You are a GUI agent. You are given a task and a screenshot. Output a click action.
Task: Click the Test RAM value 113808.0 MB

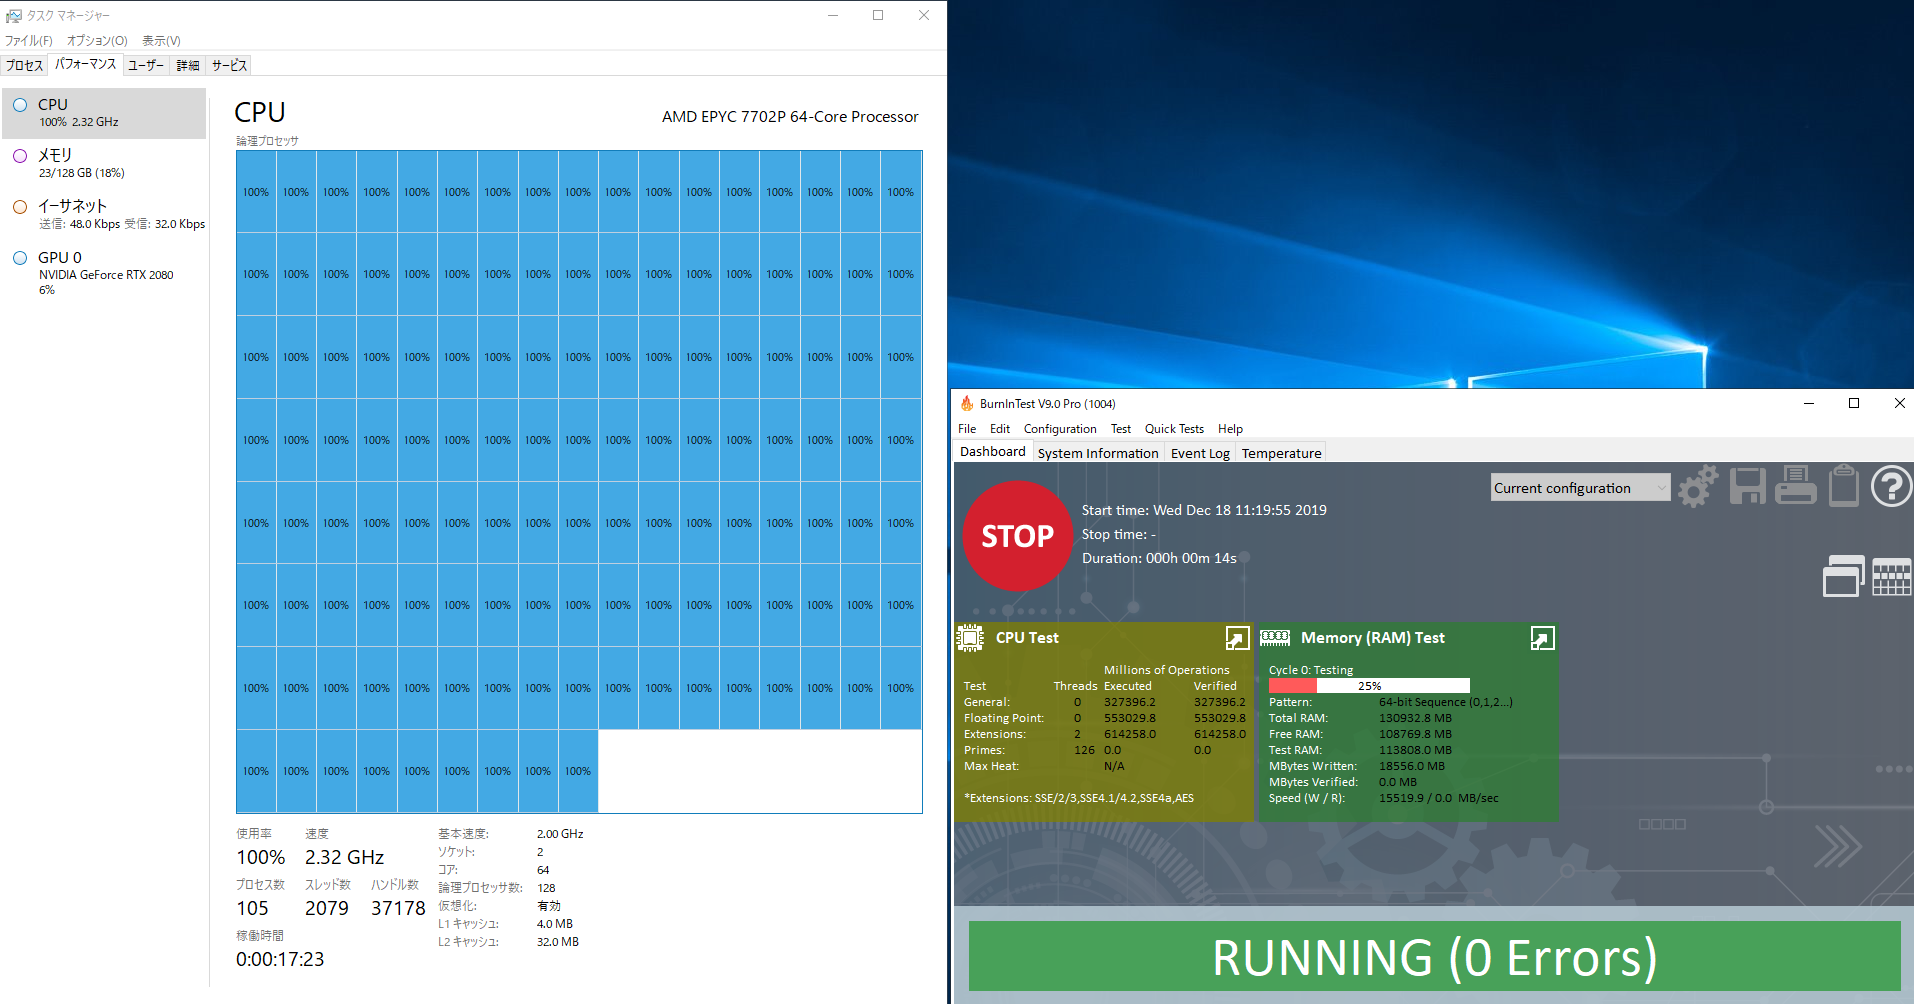(1415, 750)
